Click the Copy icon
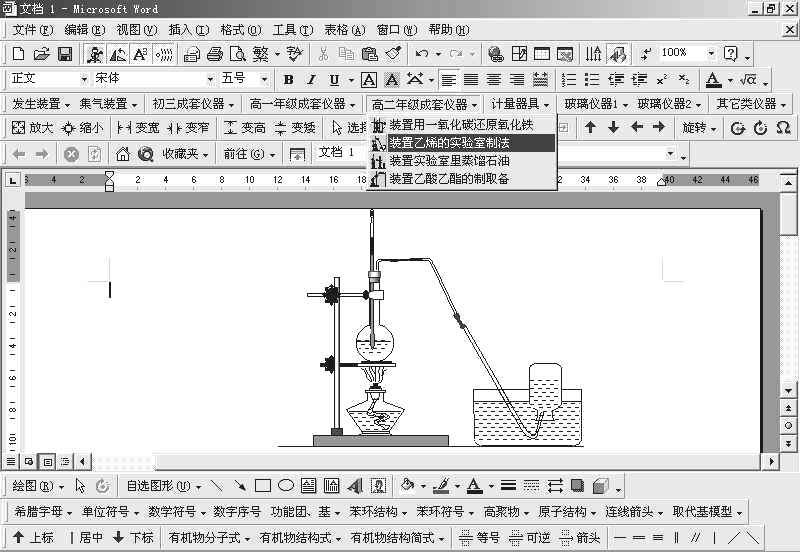The image size is (800, 553). (346, 54)
